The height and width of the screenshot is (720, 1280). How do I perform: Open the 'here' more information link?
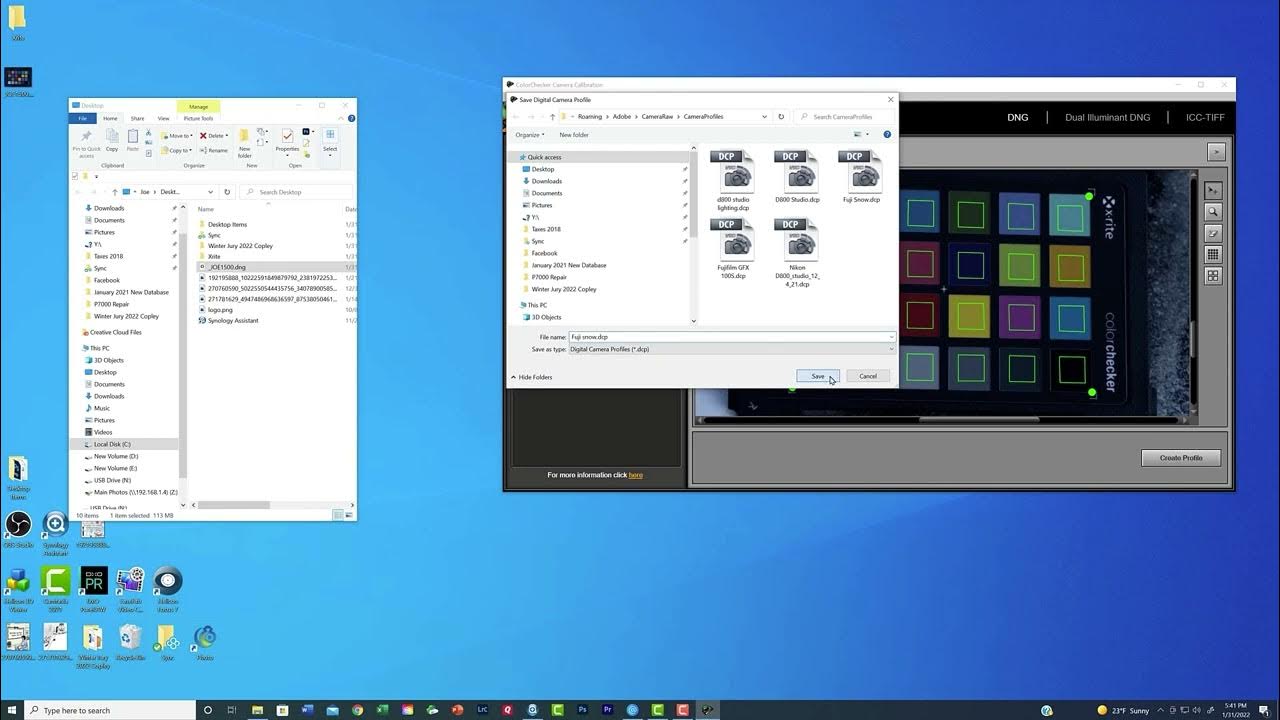[x=636, y=475]
